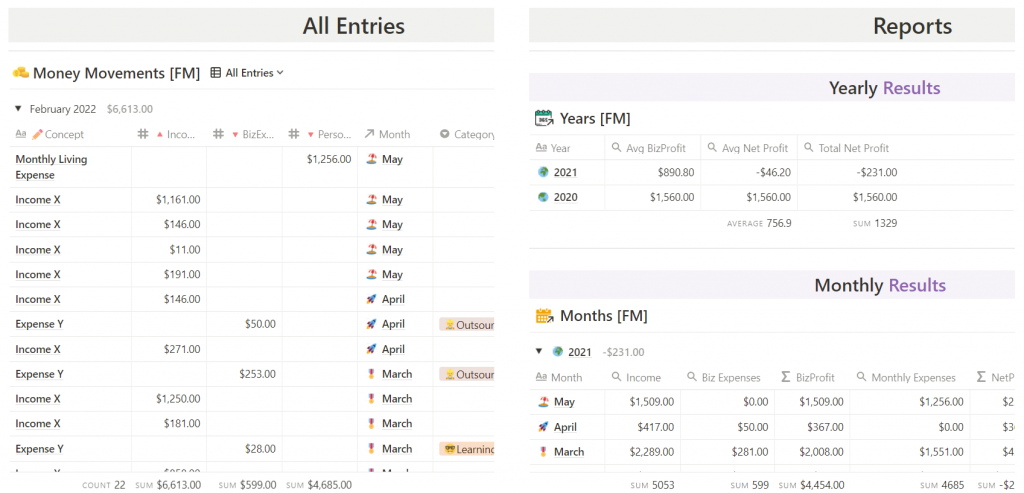Collapse the 2021 months group

[539, 352]
